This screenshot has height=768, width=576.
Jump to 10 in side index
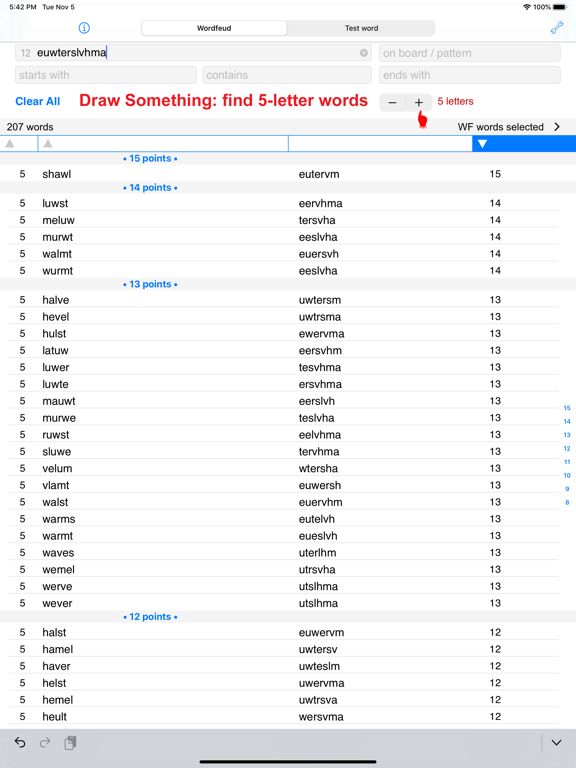(x=567, y=475)
